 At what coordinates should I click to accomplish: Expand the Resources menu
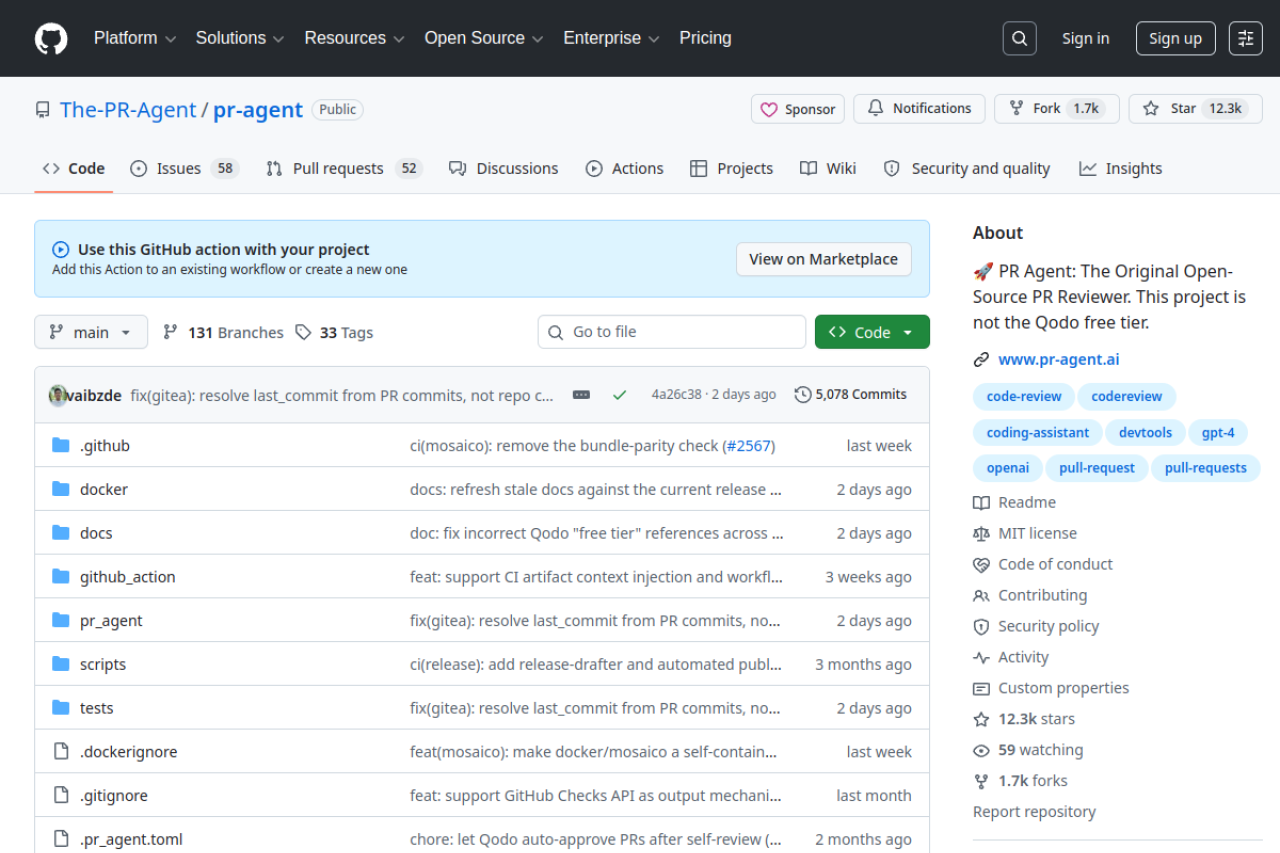tap(354, 38)
